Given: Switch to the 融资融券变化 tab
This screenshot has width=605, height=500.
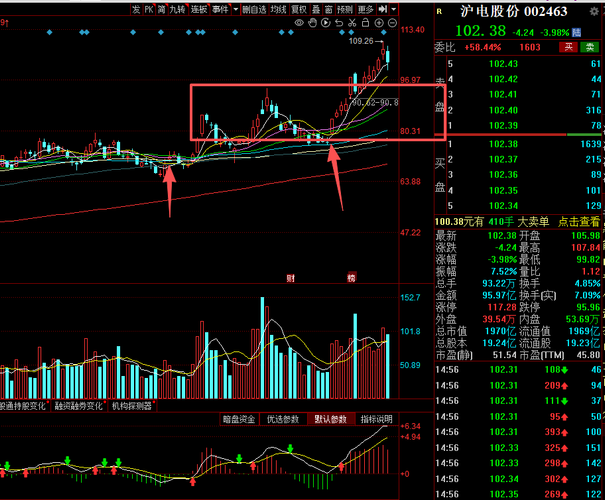Looking at the screenshot, I should pyautogui.click(x=79, y=406).
